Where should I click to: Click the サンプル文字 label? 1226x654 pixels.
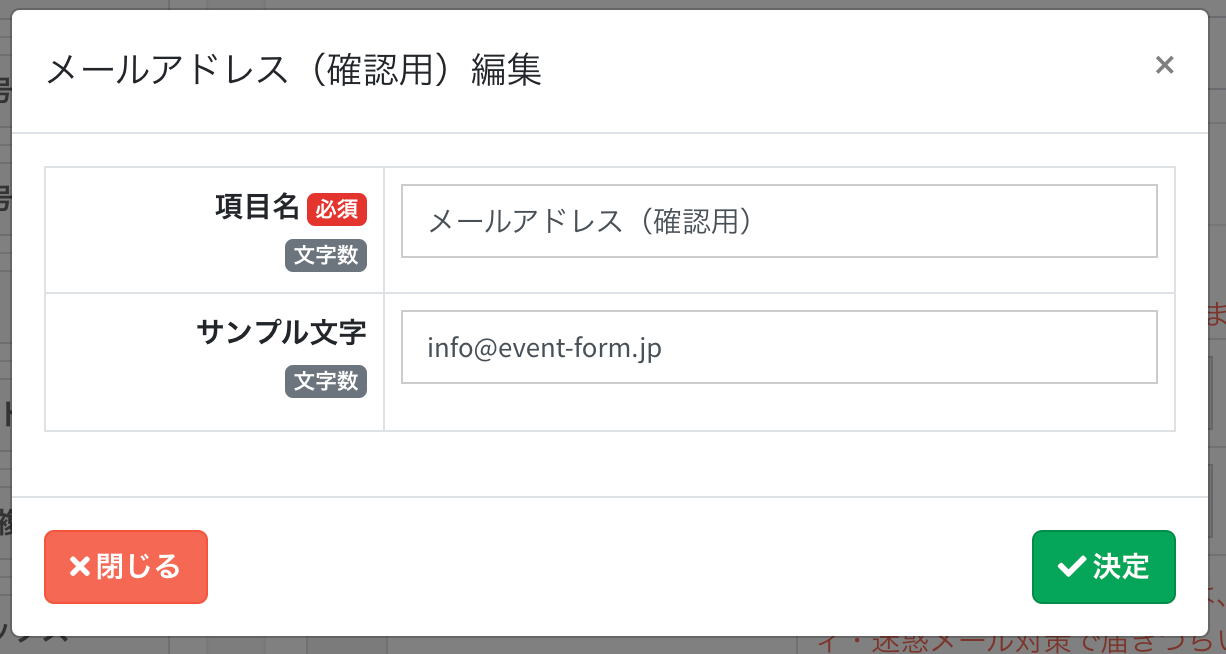click(282, 333)
